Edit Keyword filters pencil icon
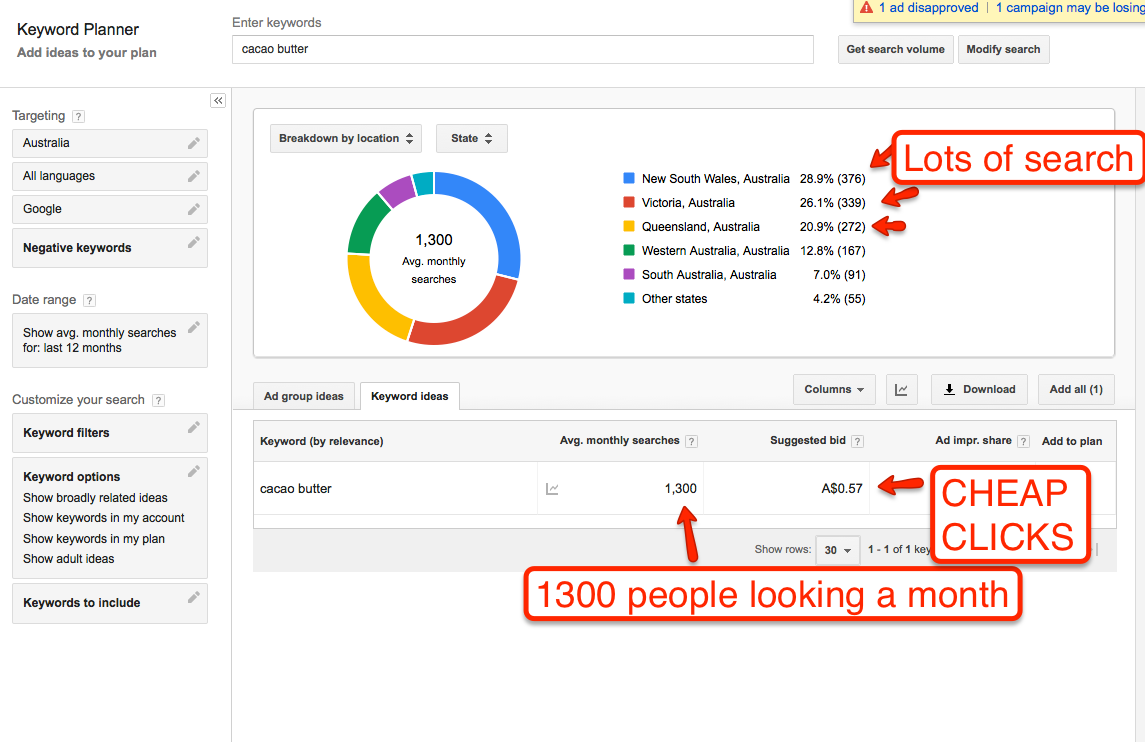This screenshot has width=1145, height=742. 194,427
